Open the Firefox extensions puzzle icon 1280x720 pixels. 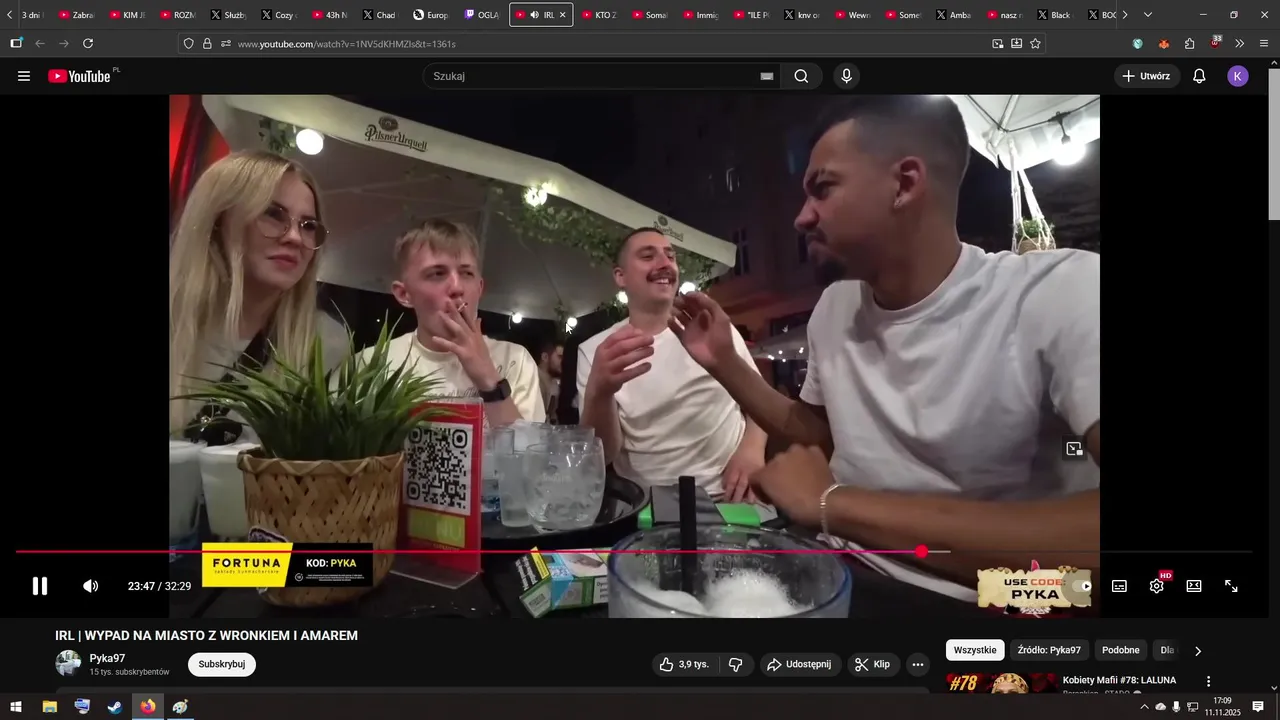click(x=1189, y=44)
